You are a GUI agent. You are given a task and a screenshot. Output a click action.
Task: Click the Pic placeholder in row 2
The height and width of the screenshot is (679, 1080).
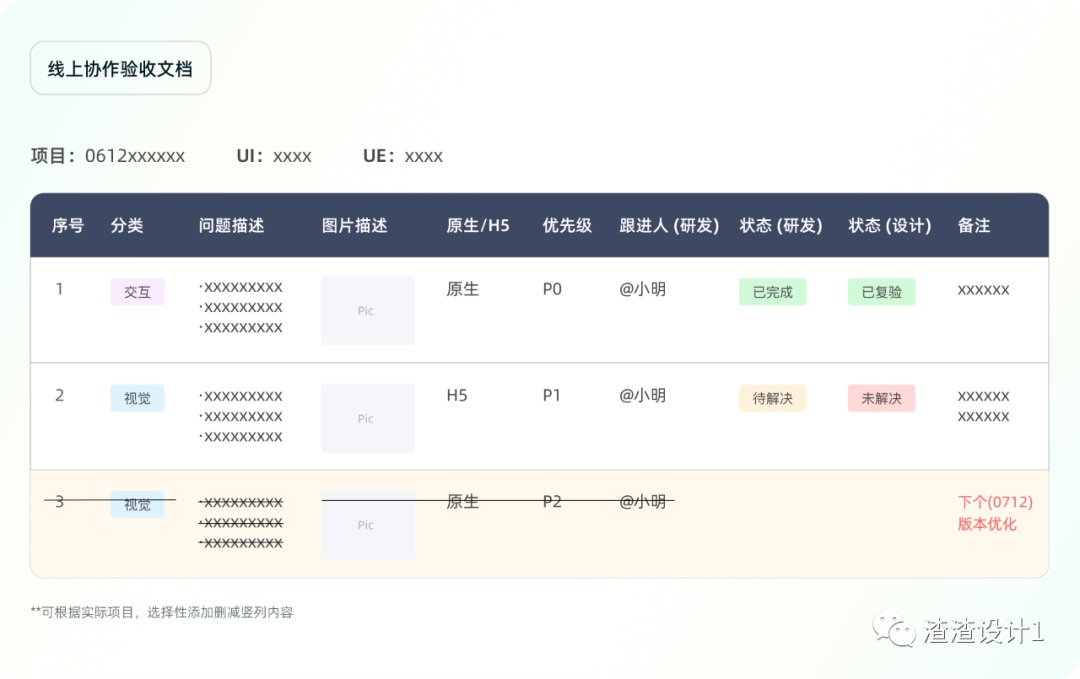tap(367, 418)
